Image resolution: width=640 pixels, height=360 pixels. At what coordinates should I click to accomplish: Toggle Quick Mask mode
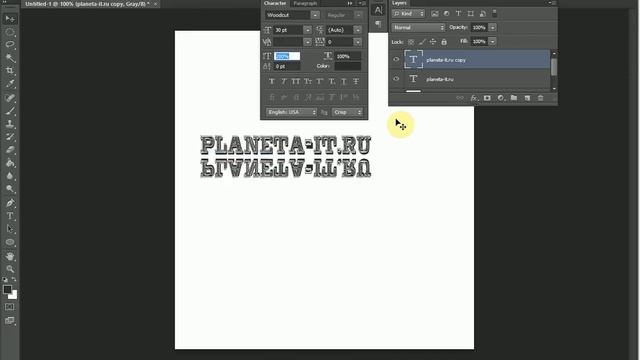(x=10, y=307)
